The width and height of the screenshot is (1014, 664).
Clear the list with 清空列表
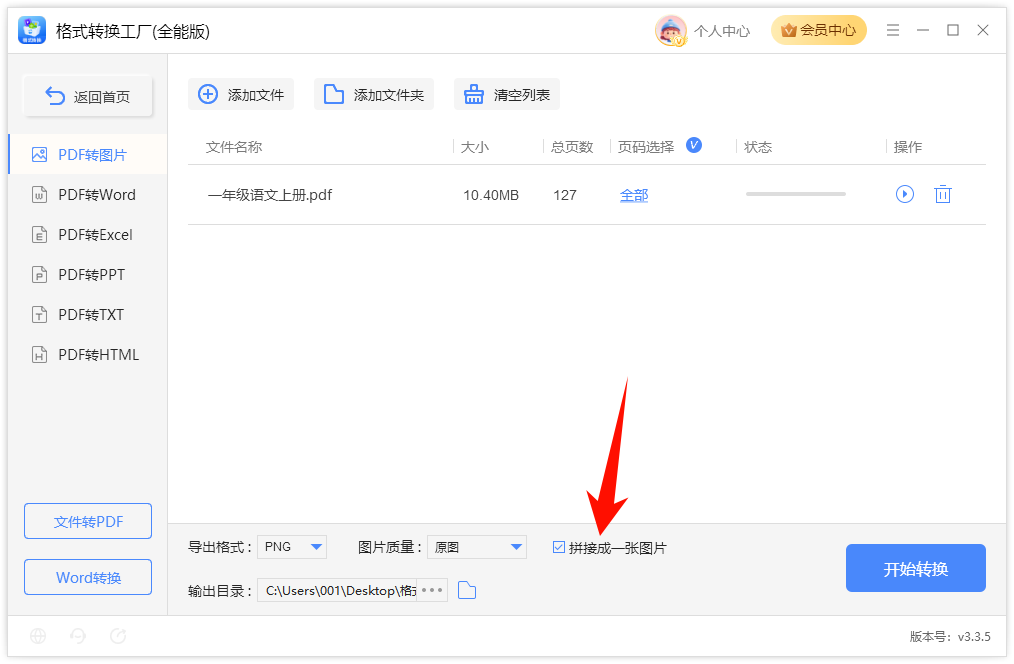click(506, 94)
